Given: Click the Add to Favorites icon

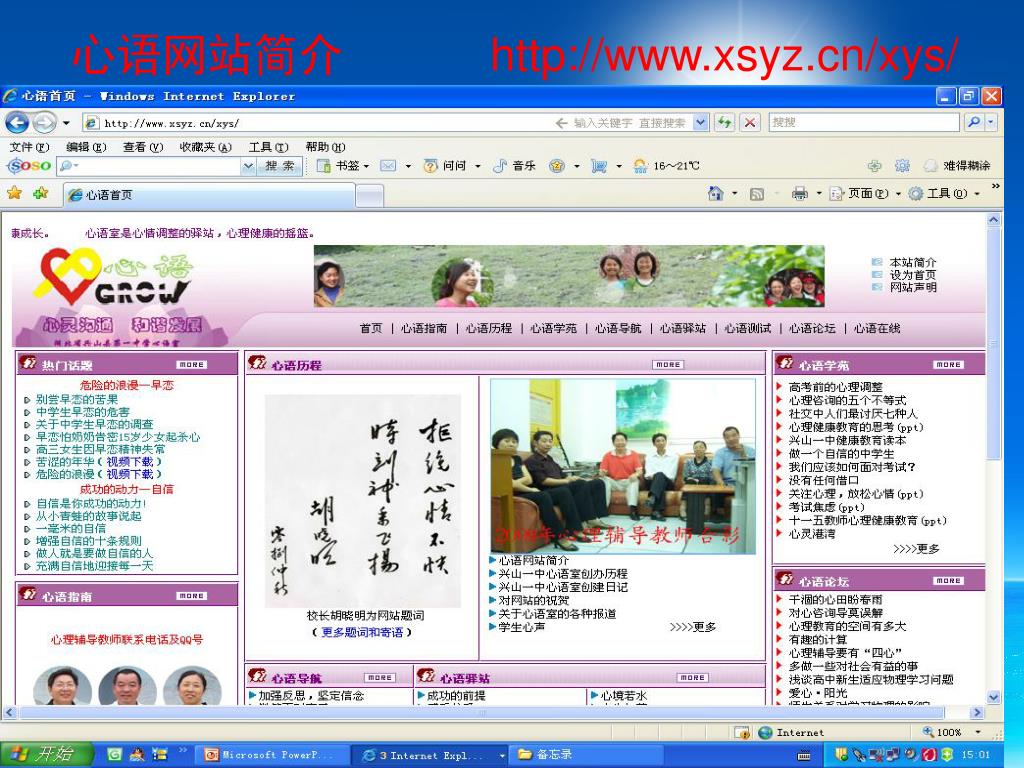Looking at the screenshot, I should [x=40, y=193].
